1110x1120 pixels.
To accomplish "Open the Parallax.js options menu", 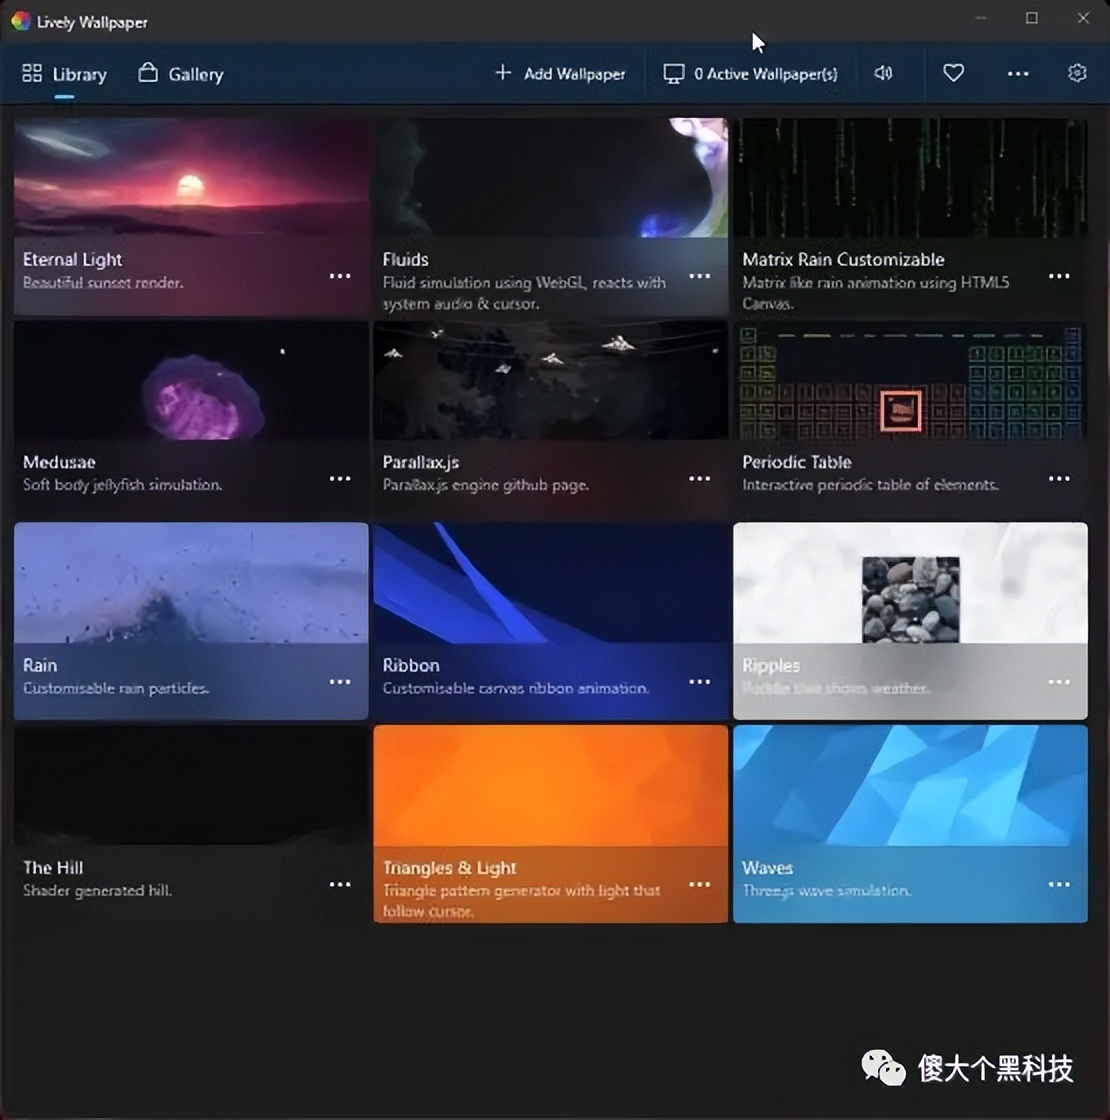I will pyautogui.click(x=699, y=479).
